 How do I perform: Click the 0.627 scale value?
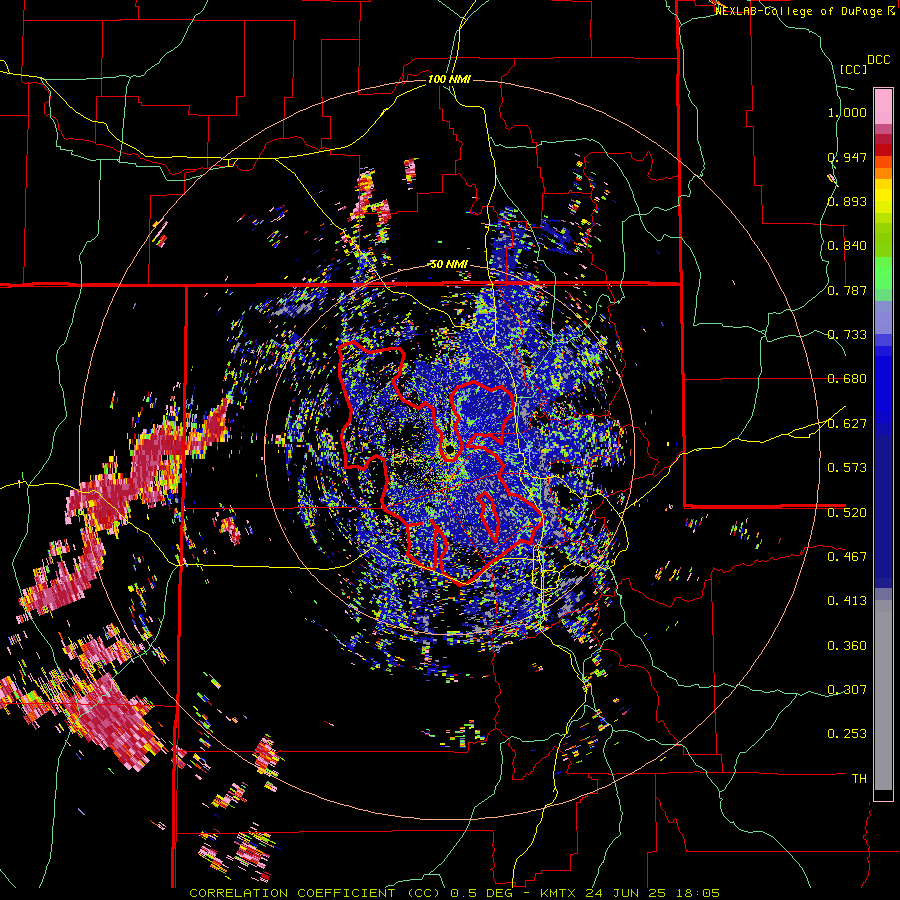pos(847,424)
